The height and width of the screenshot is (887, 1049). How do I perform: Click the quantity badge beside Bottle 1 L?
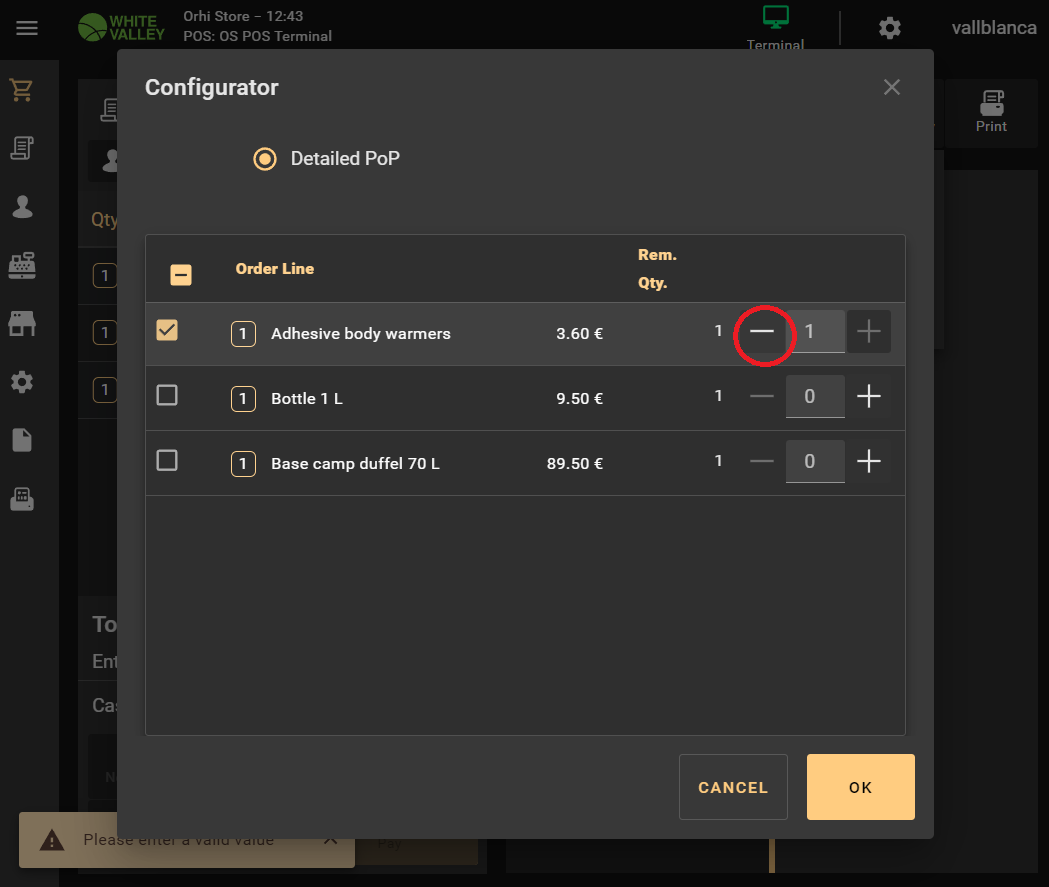point(244,398)
